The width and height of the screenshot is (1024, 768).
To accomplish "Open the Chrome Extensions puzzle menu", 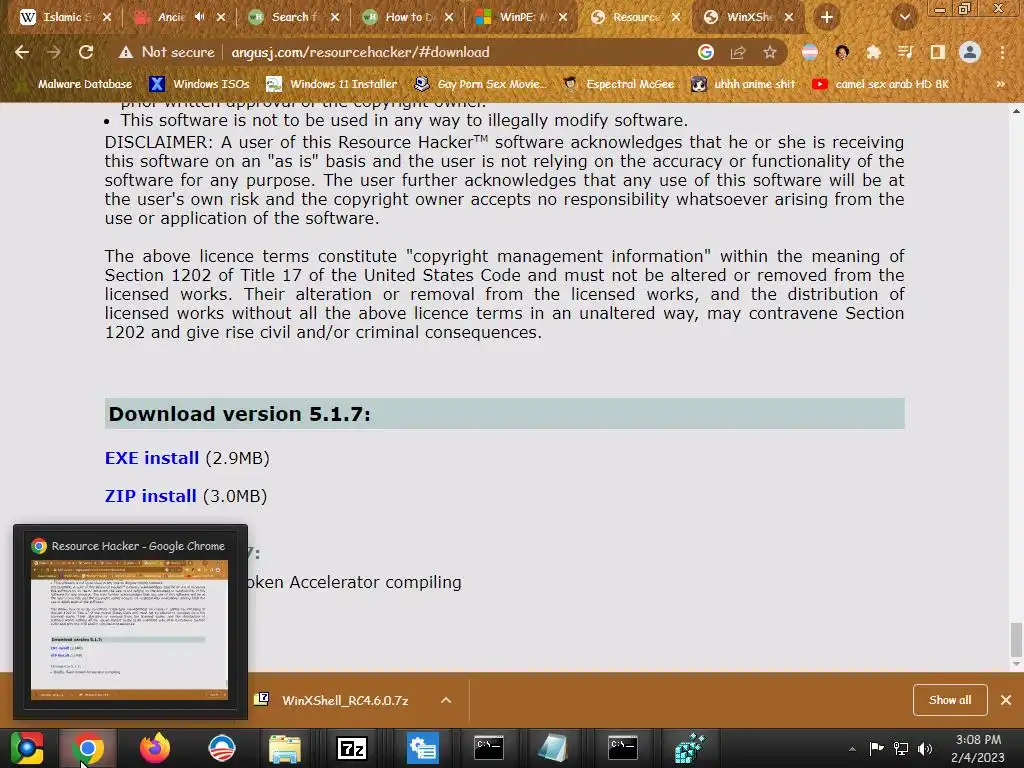I will (x=873, y=52).
